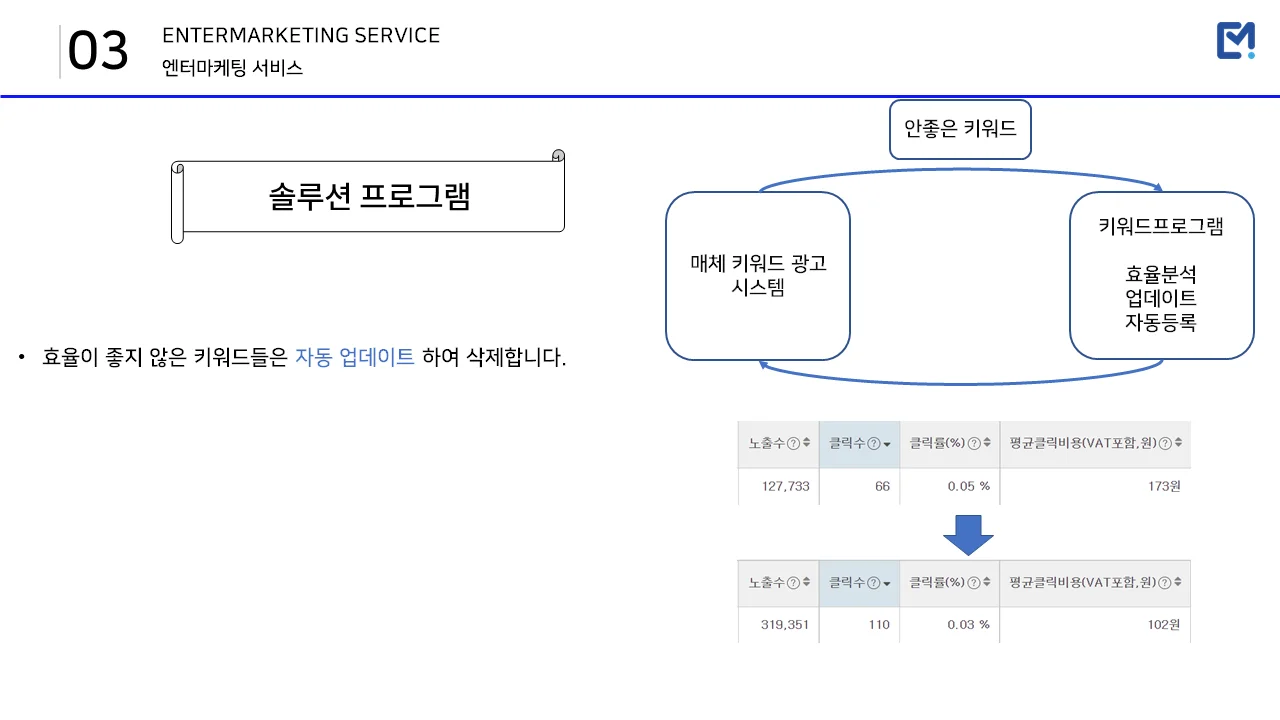Click the section number 03
Image resolution: width=1280 pixels, height=720 pixels.
pyautogui.click(x=98, y=51)
